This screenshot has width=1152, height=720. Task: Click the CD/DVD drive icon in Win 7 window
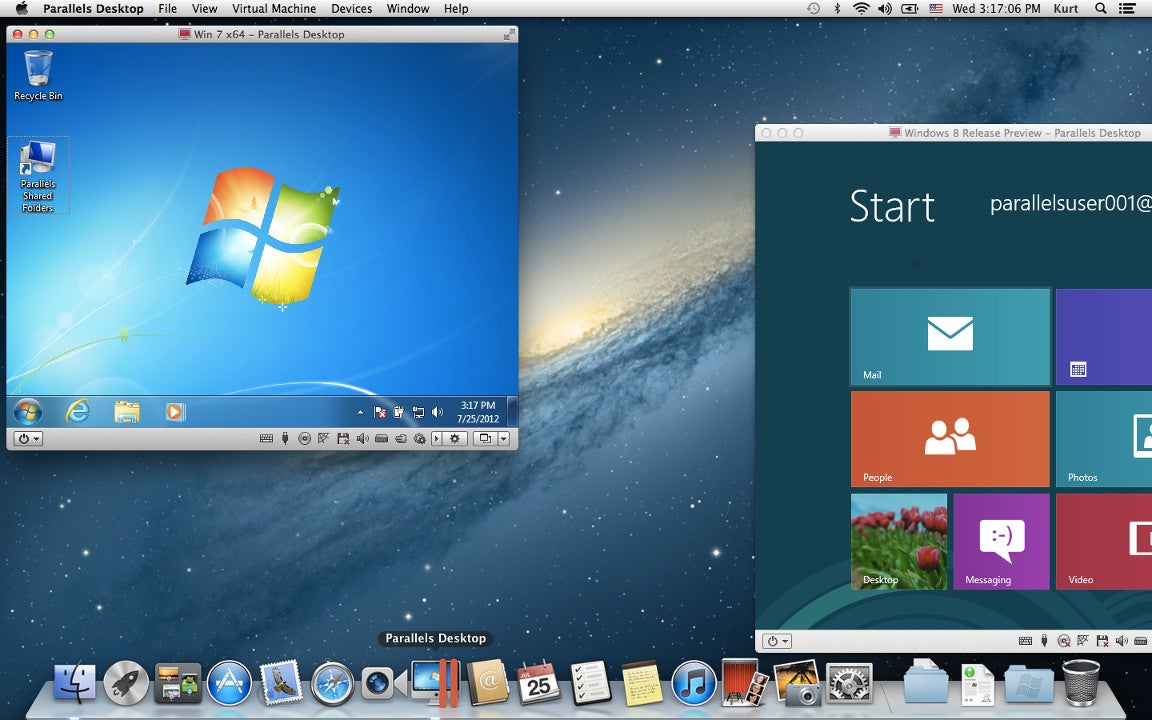[305, 438]
